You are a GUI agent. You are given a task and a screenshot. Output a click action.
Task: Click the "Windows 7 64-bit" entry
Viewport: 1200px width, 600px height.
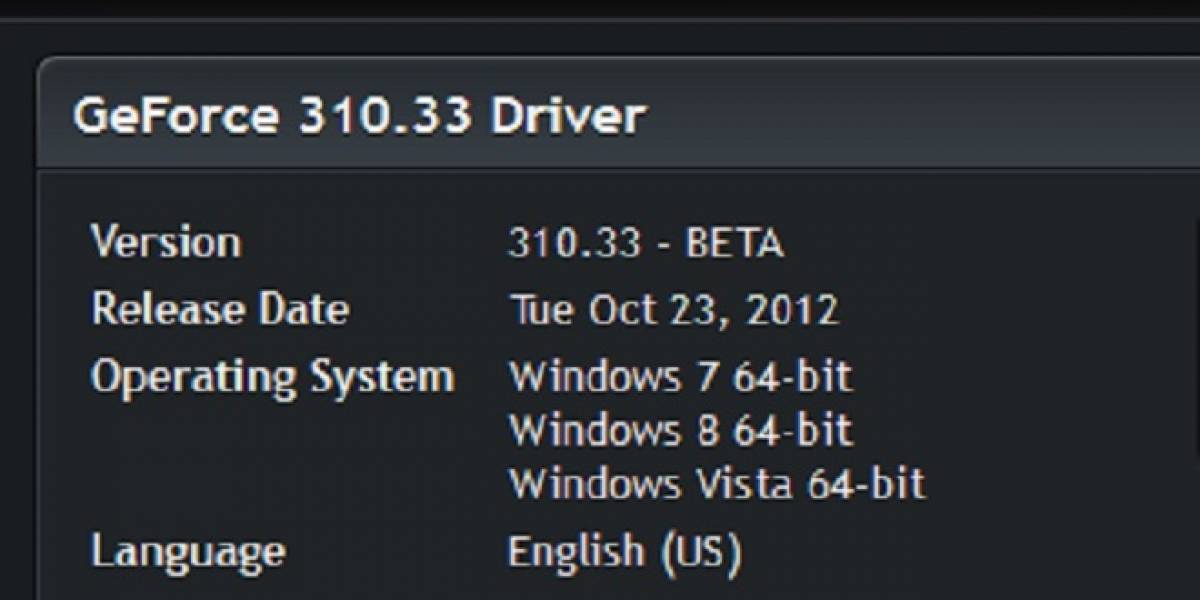pos(681,377)
